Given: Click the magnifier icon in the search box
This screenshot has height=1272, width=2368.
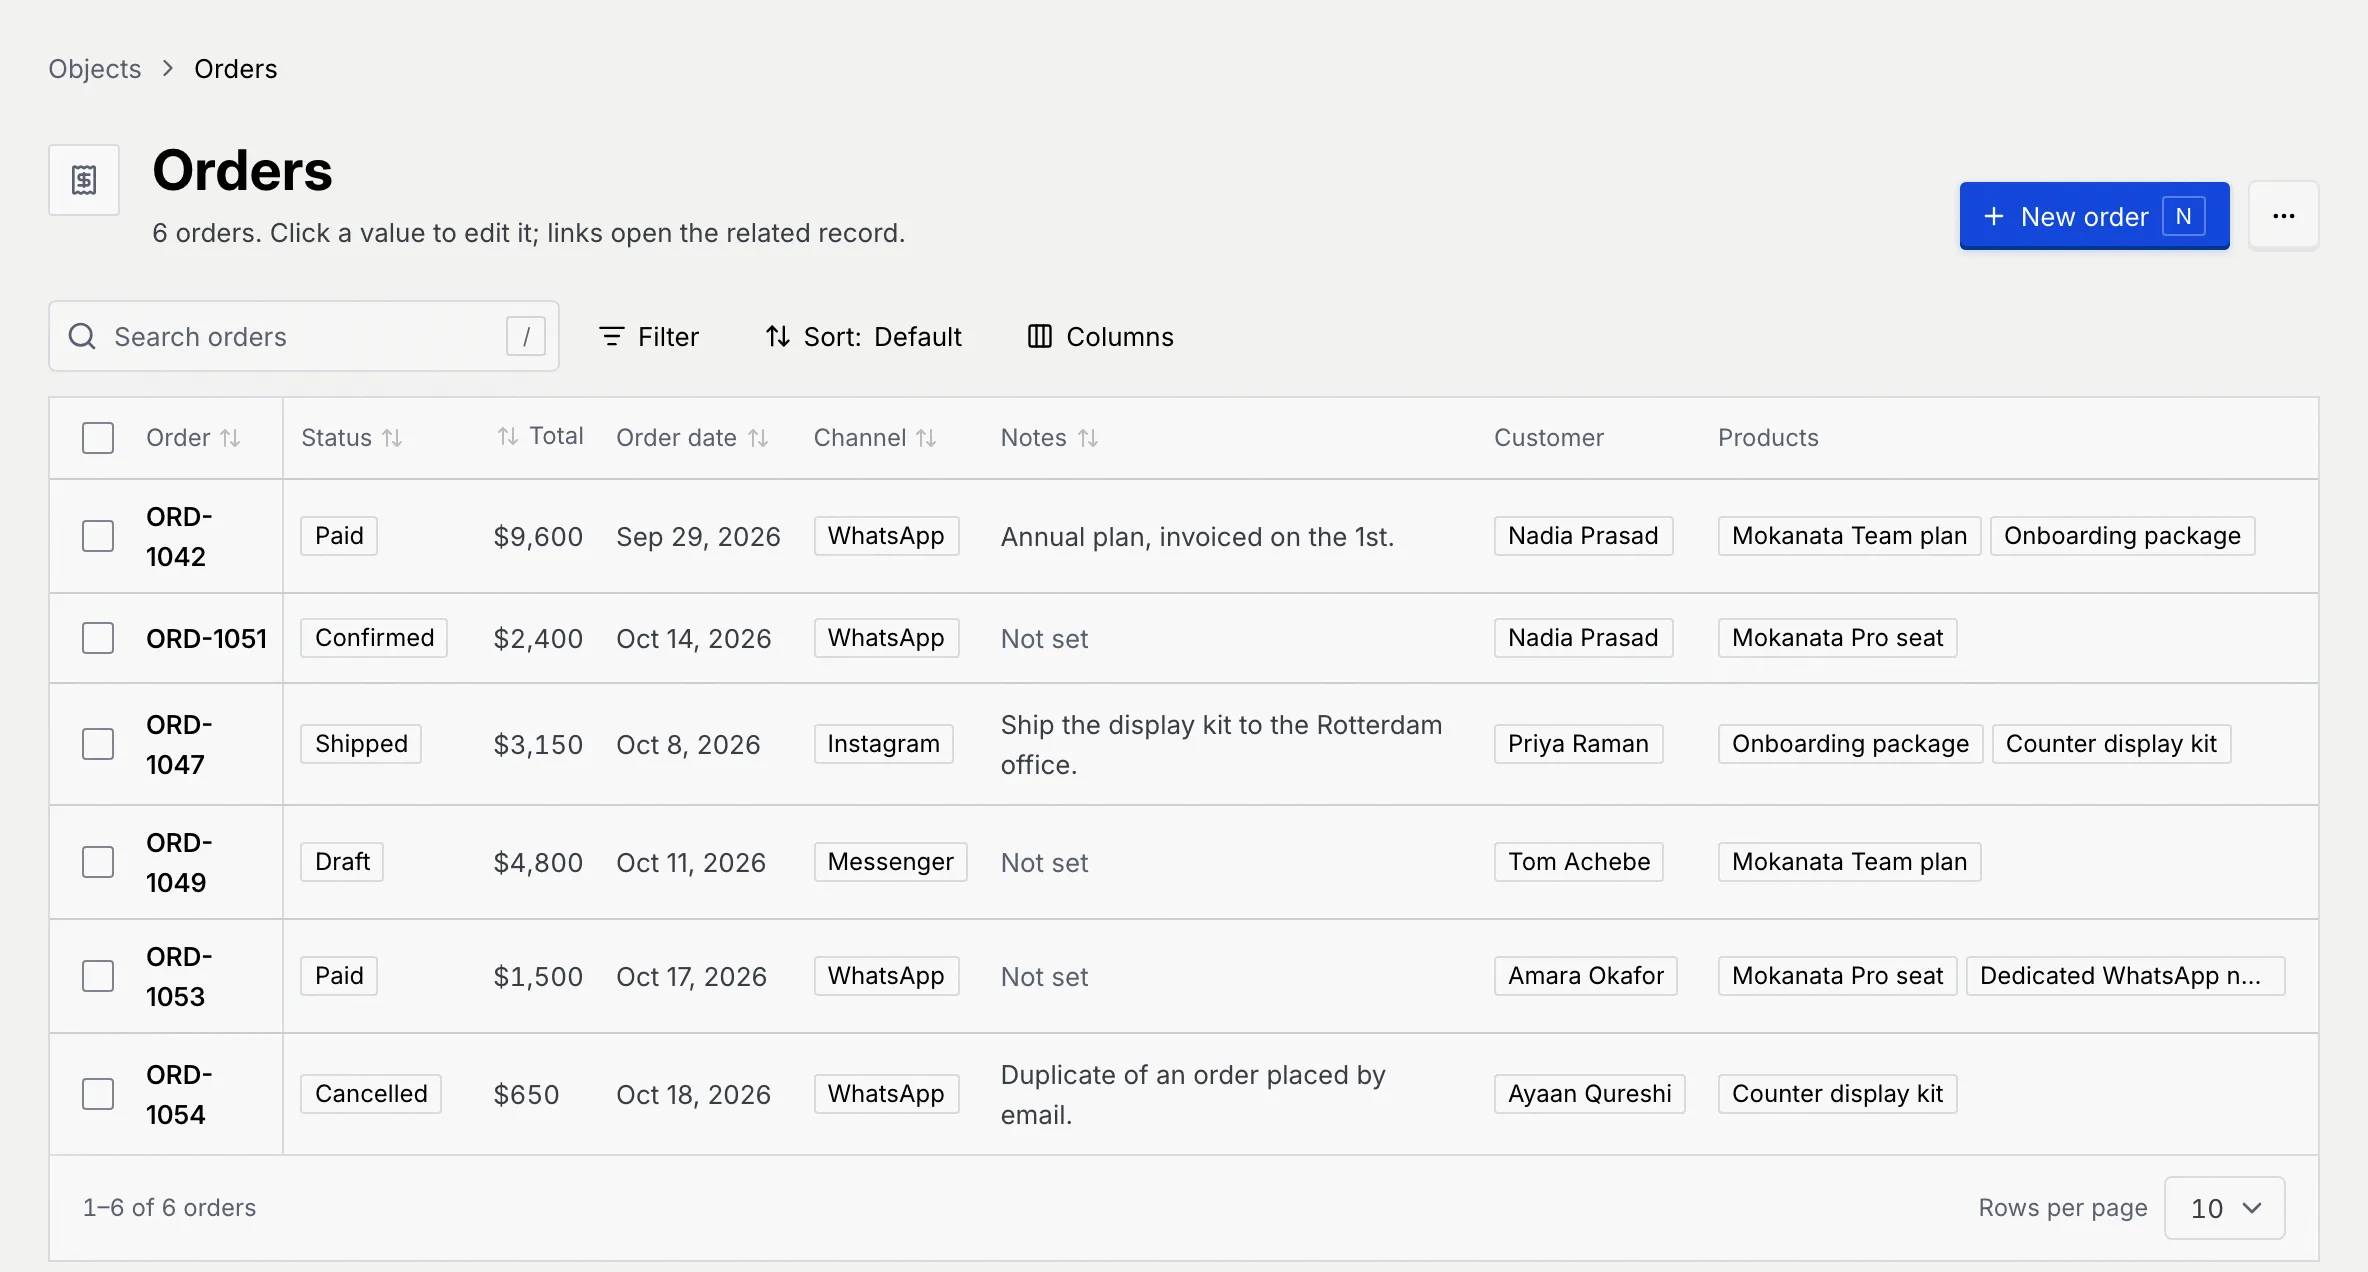Looking at the screenshot, I should (82, 336).
